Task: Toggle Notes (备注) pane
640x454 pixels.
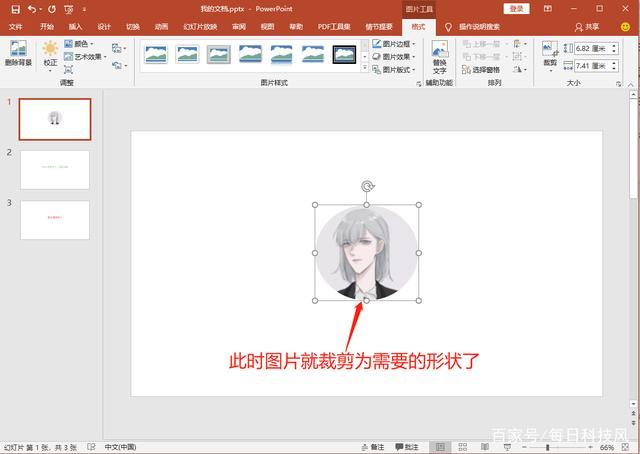Action: 373,447
